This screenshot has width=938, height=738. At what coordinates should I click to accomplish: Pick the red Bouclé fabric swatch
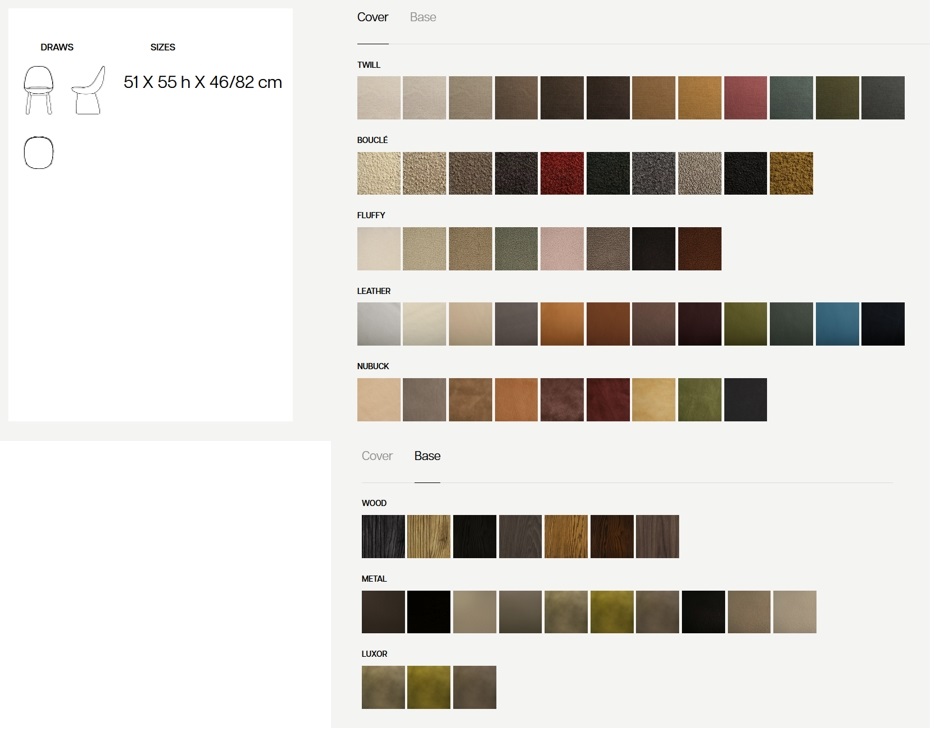[562, 173]
